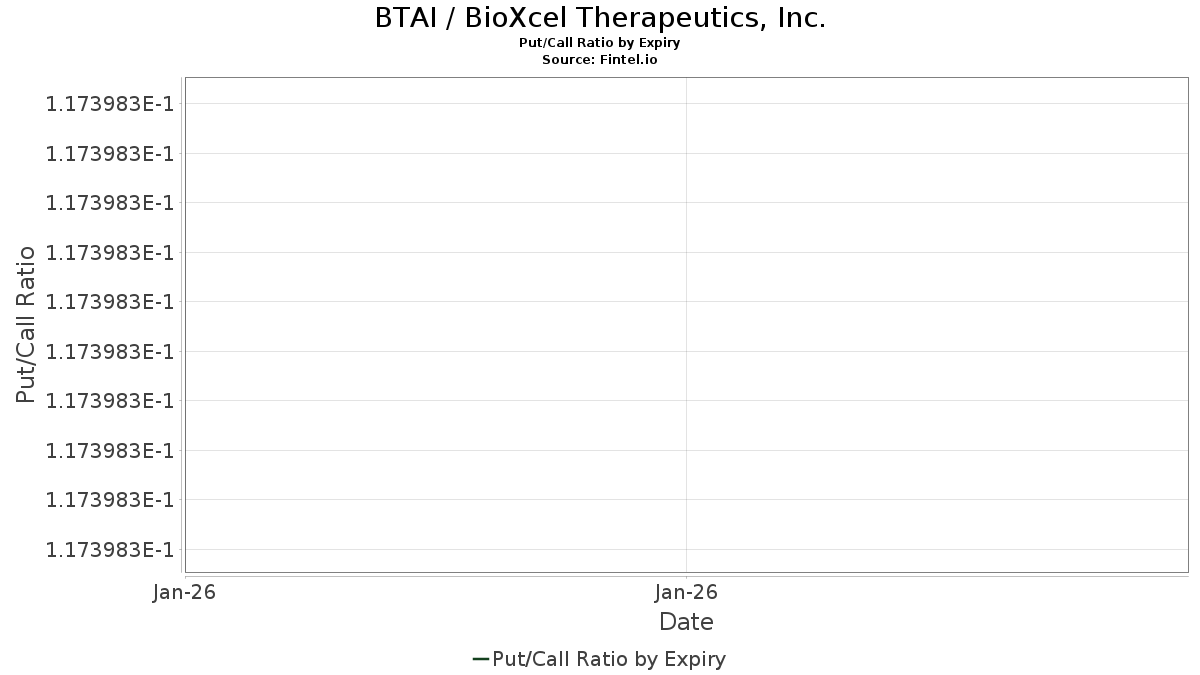Click the BTAI / BioXcel Therapeutics chart title

point(600,18)
